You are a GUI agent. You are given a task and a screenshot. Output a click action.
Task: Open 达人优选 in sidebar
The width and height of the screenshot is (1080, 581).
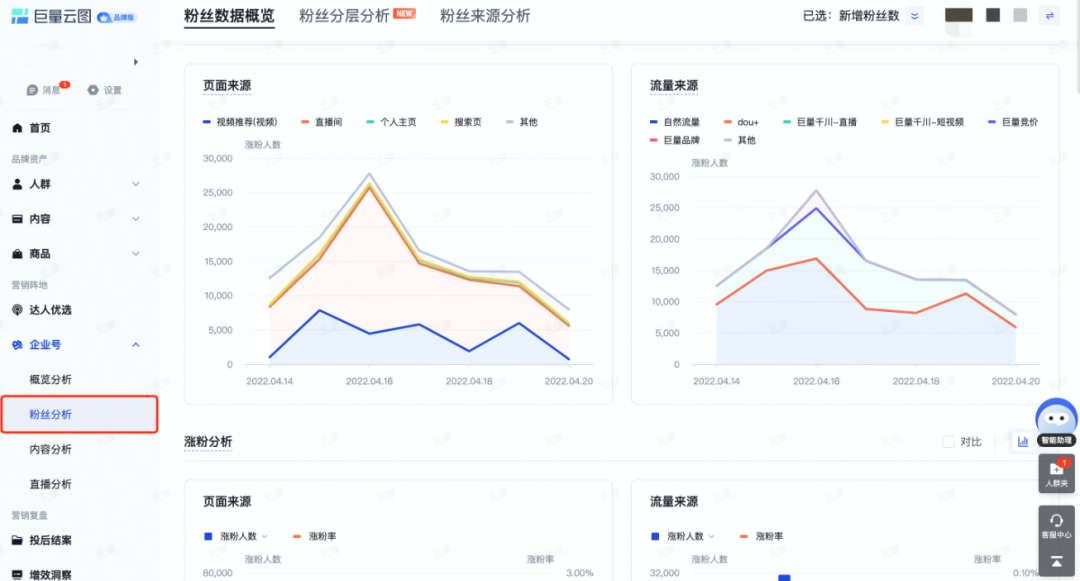[50, 310]
